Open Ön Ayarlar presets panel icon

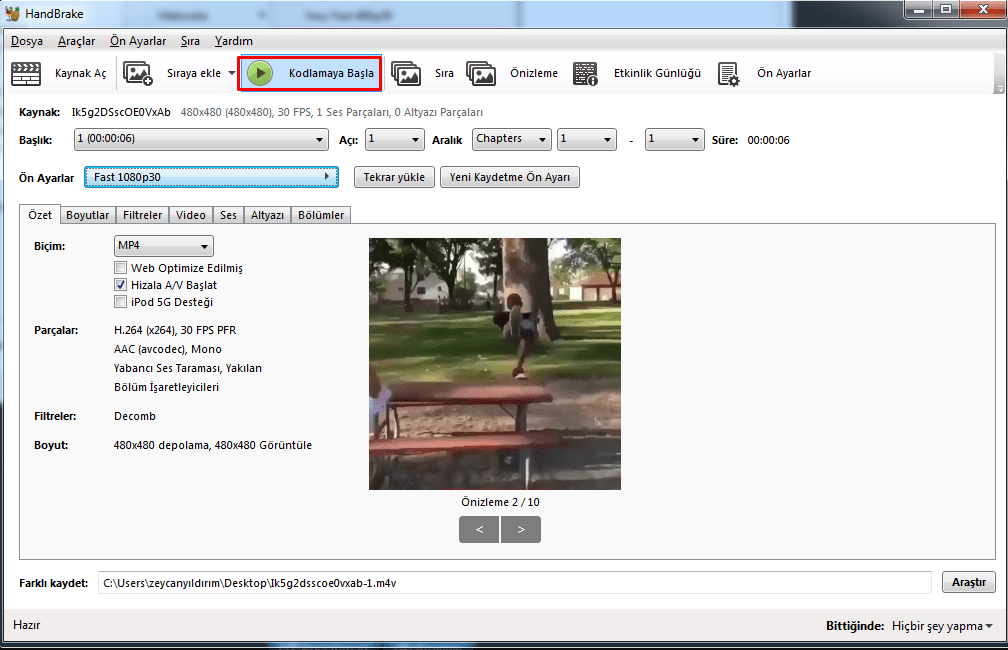pyautogui.click(x=728, y=73)
